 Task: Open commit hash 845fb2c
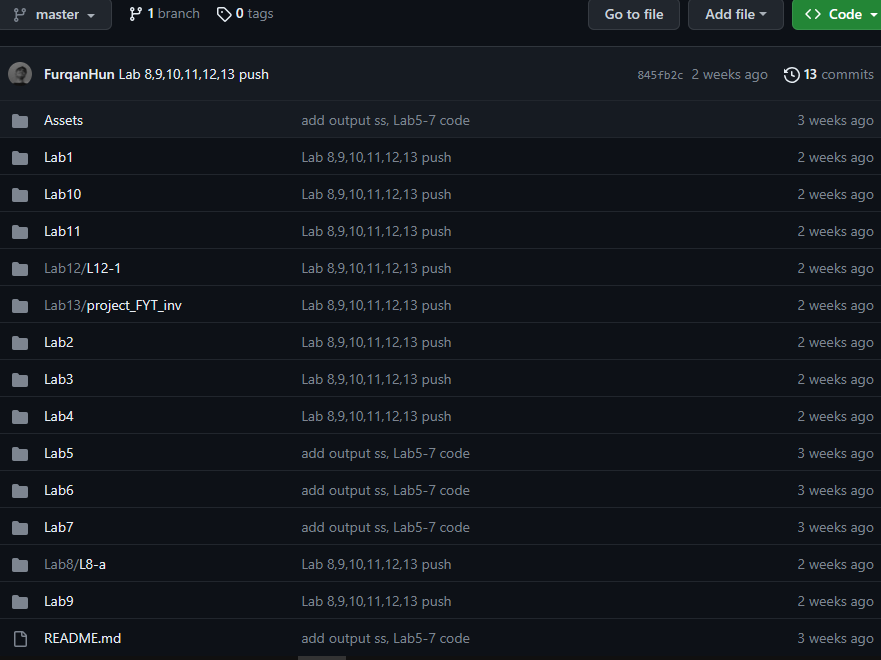(660, 75)
